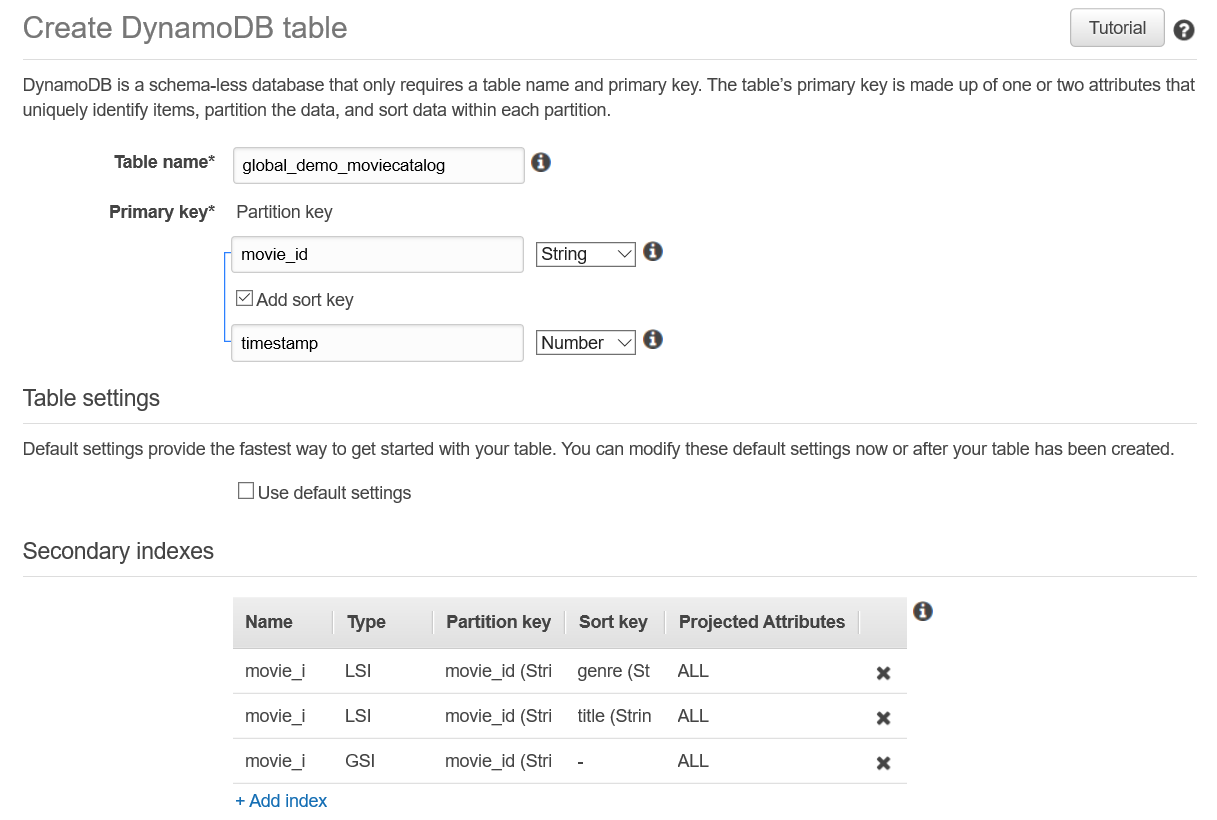Focus the movie_id partition key field
The width and height of the screenshot is (1217, 820).
pos(378,255)
